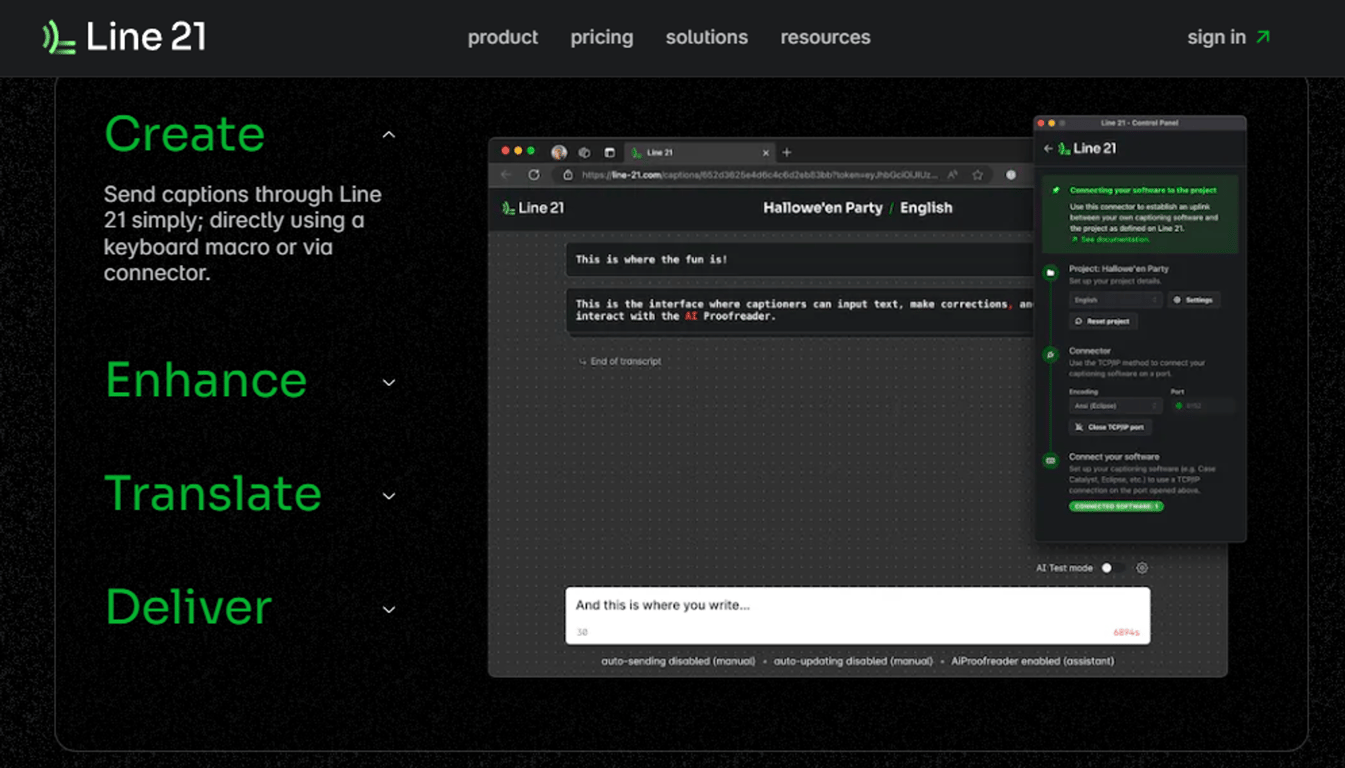1345x768 pixels.
Task: Click the Reset project button
Action: coord(1103,321)
